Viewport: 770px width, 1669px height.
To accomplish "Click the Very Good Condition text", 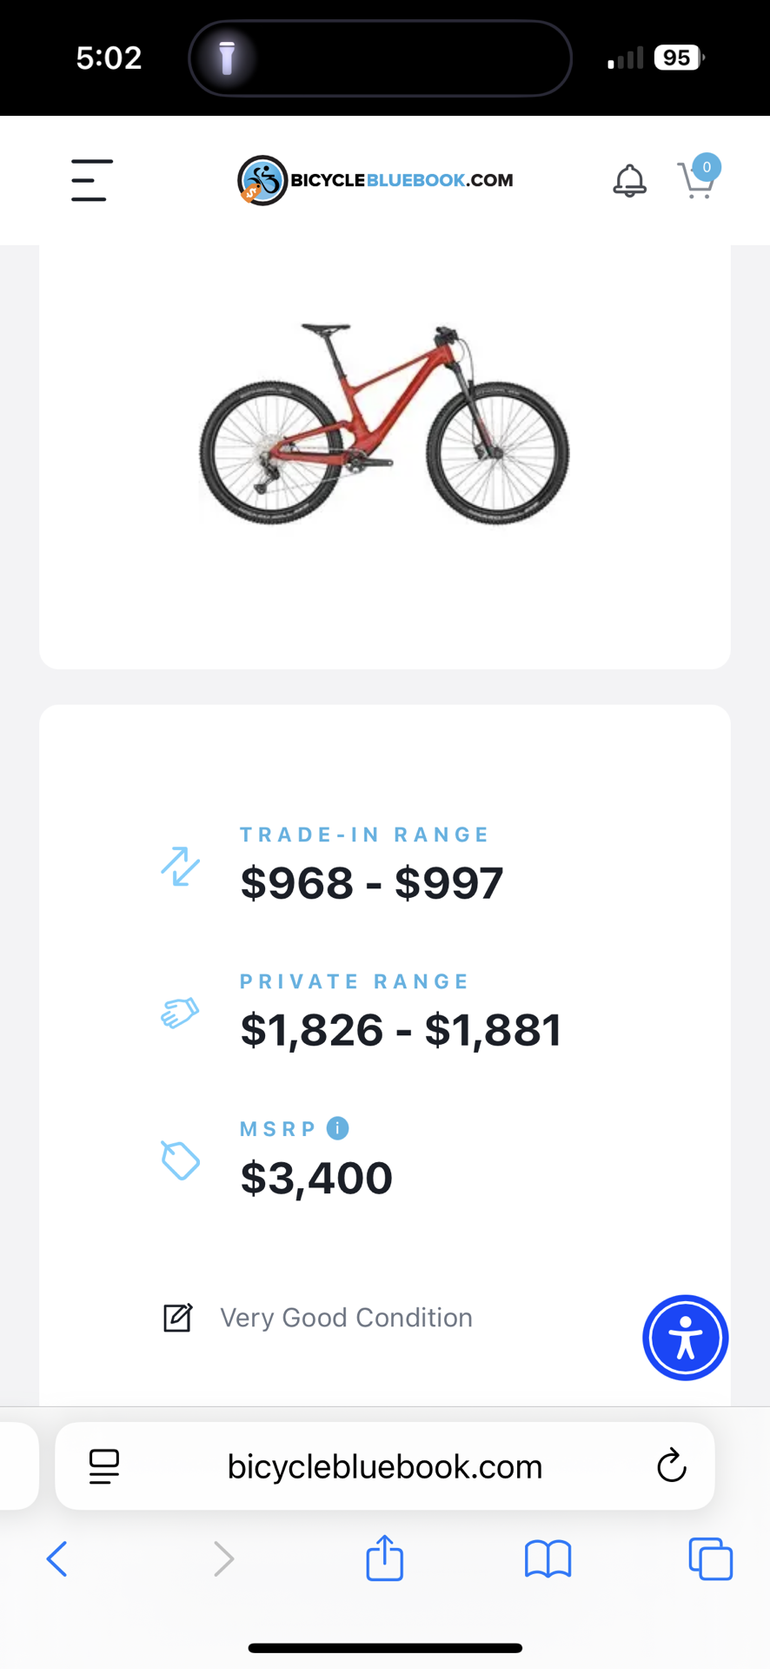I will pos(346,1317).
